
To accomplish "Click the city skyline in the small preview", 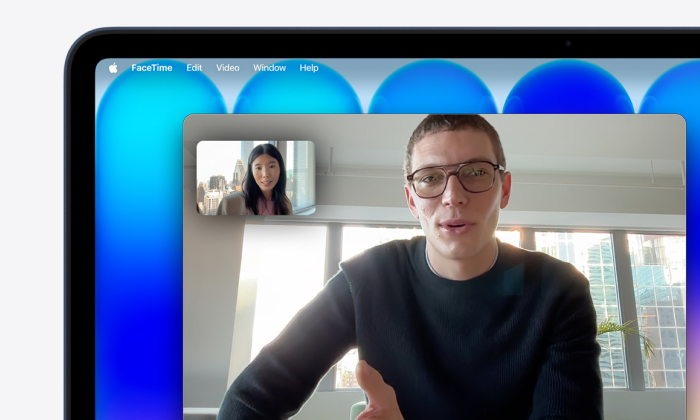I will [215, 192].
